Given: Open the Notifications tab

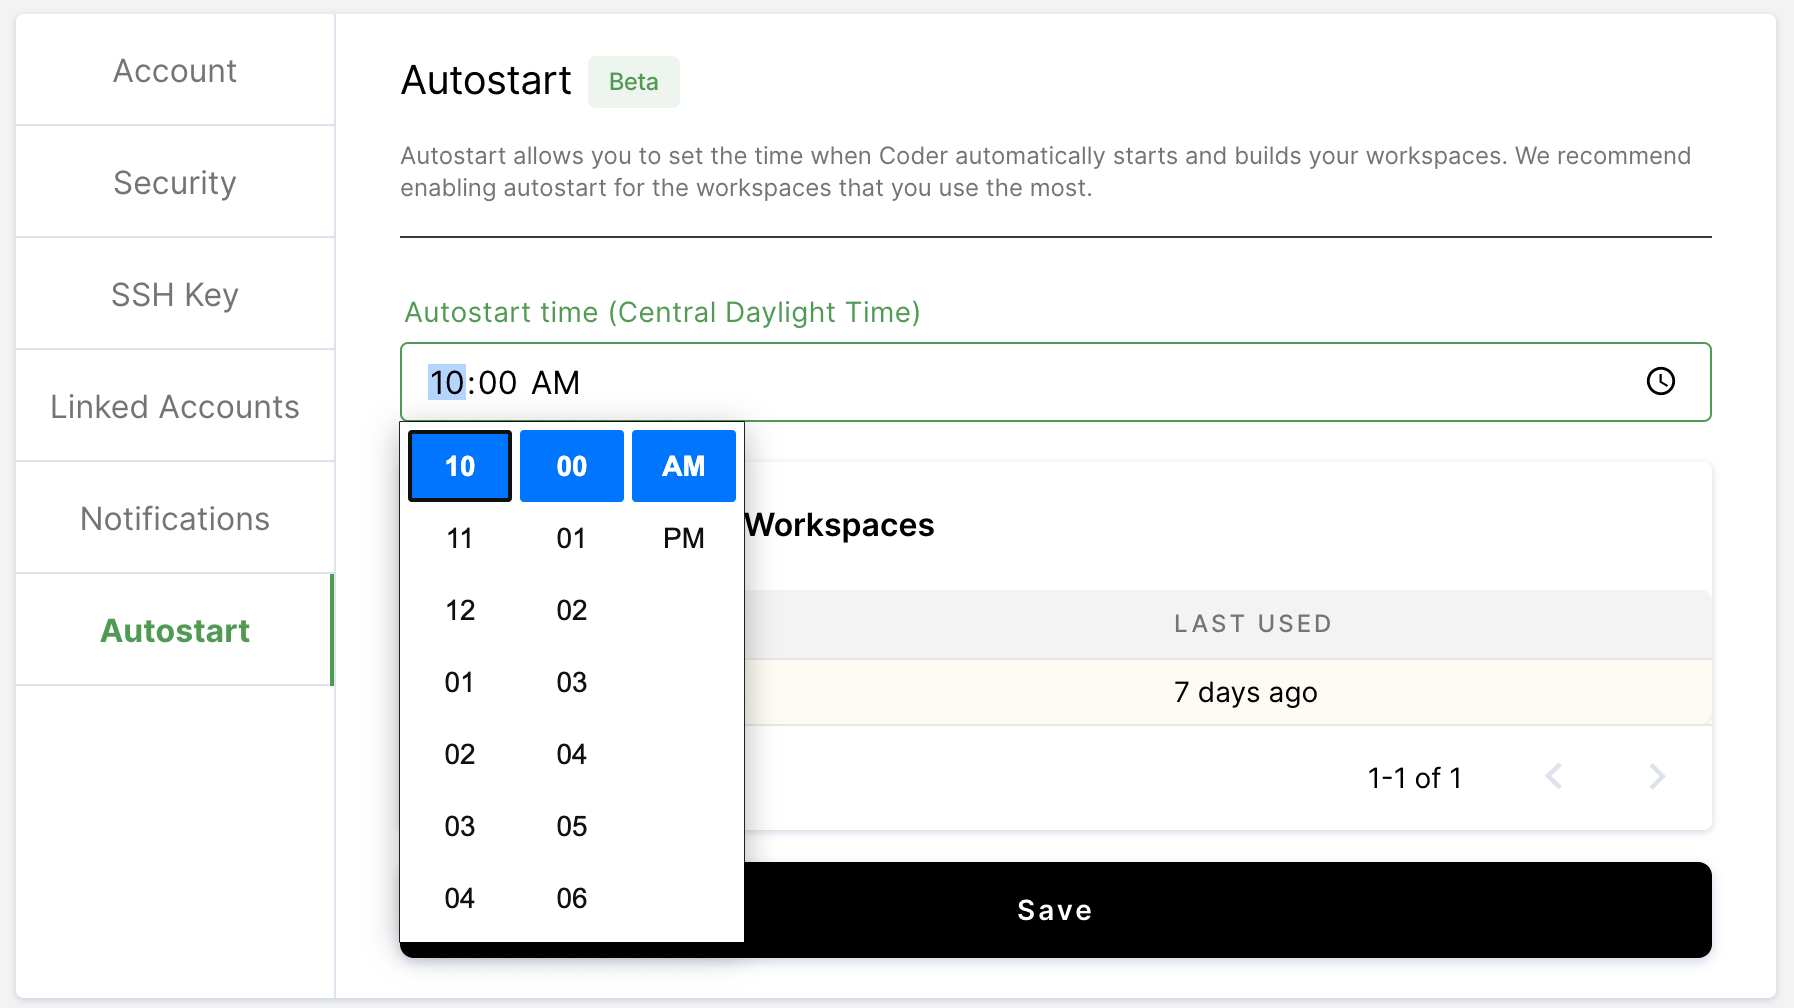Looking at the screenshot, I should pos(175,518).
